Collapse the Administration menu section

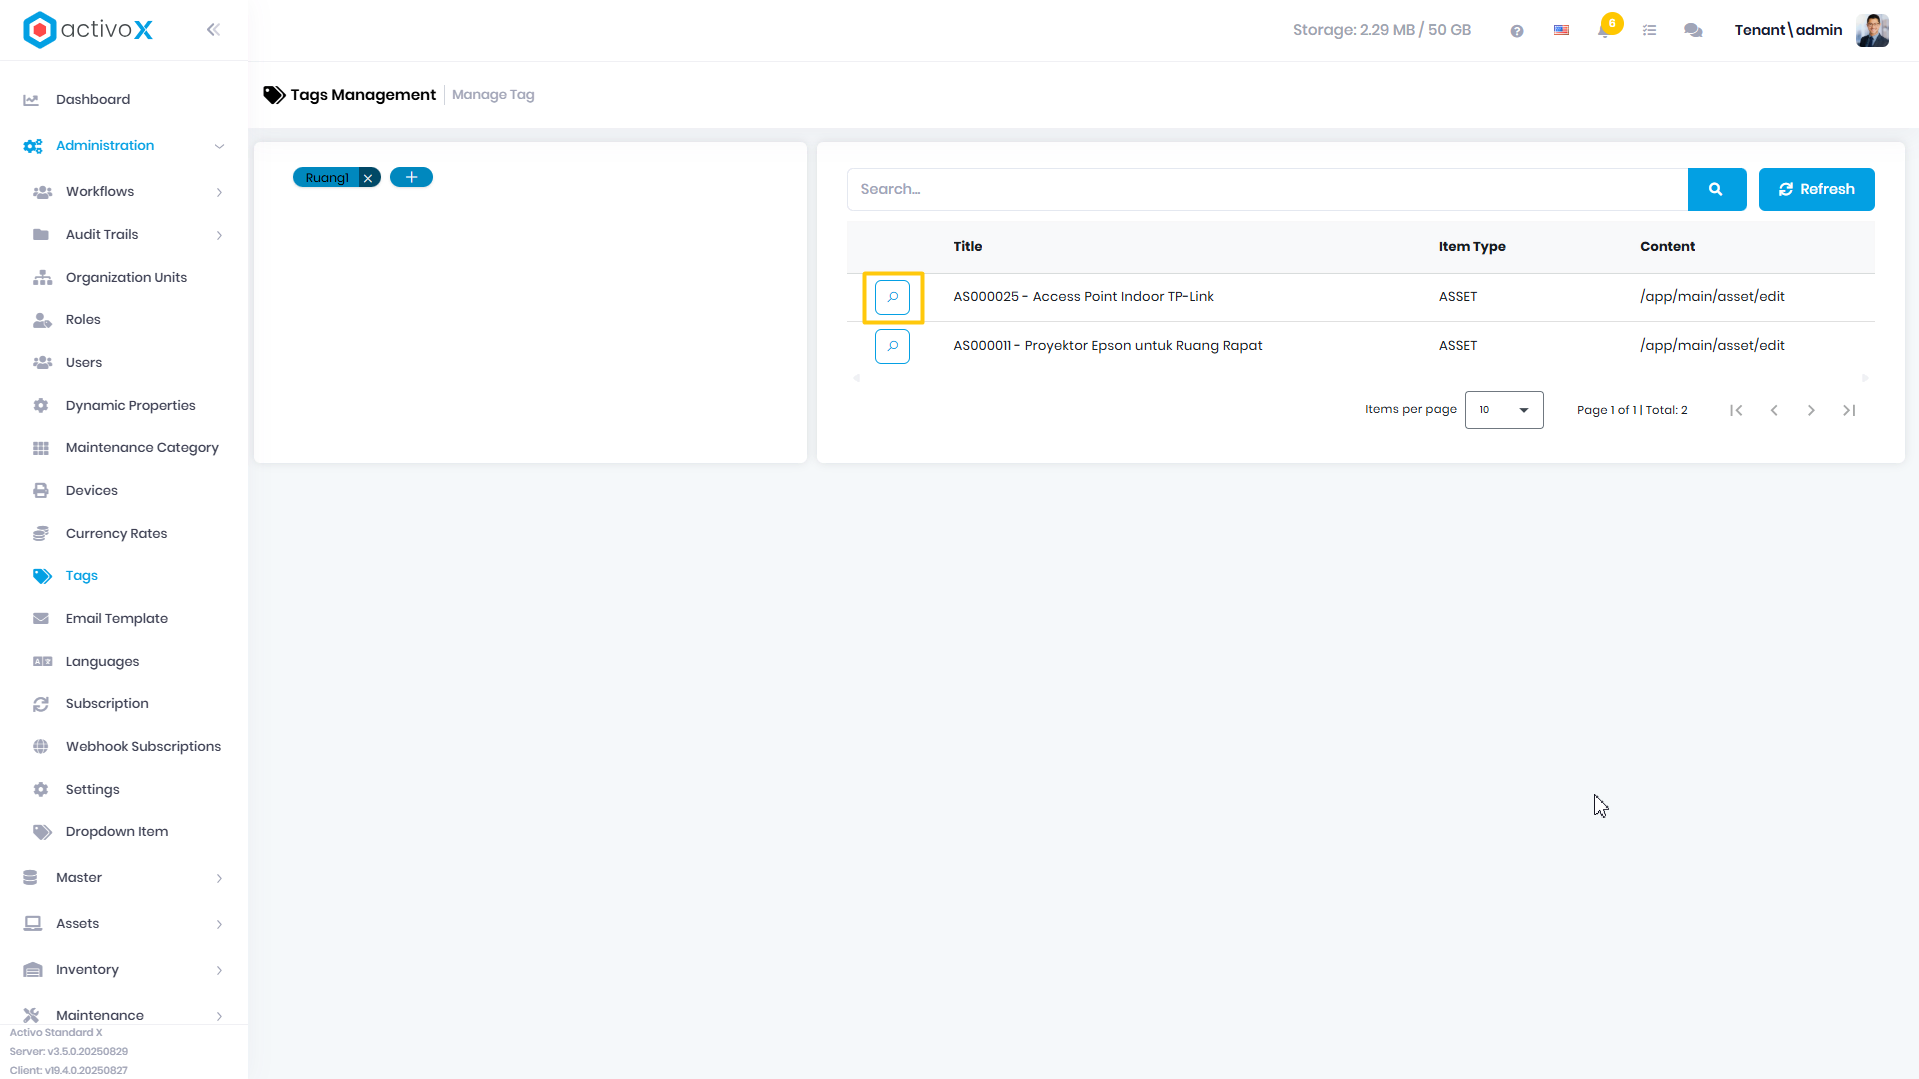(x=124, y=146)
